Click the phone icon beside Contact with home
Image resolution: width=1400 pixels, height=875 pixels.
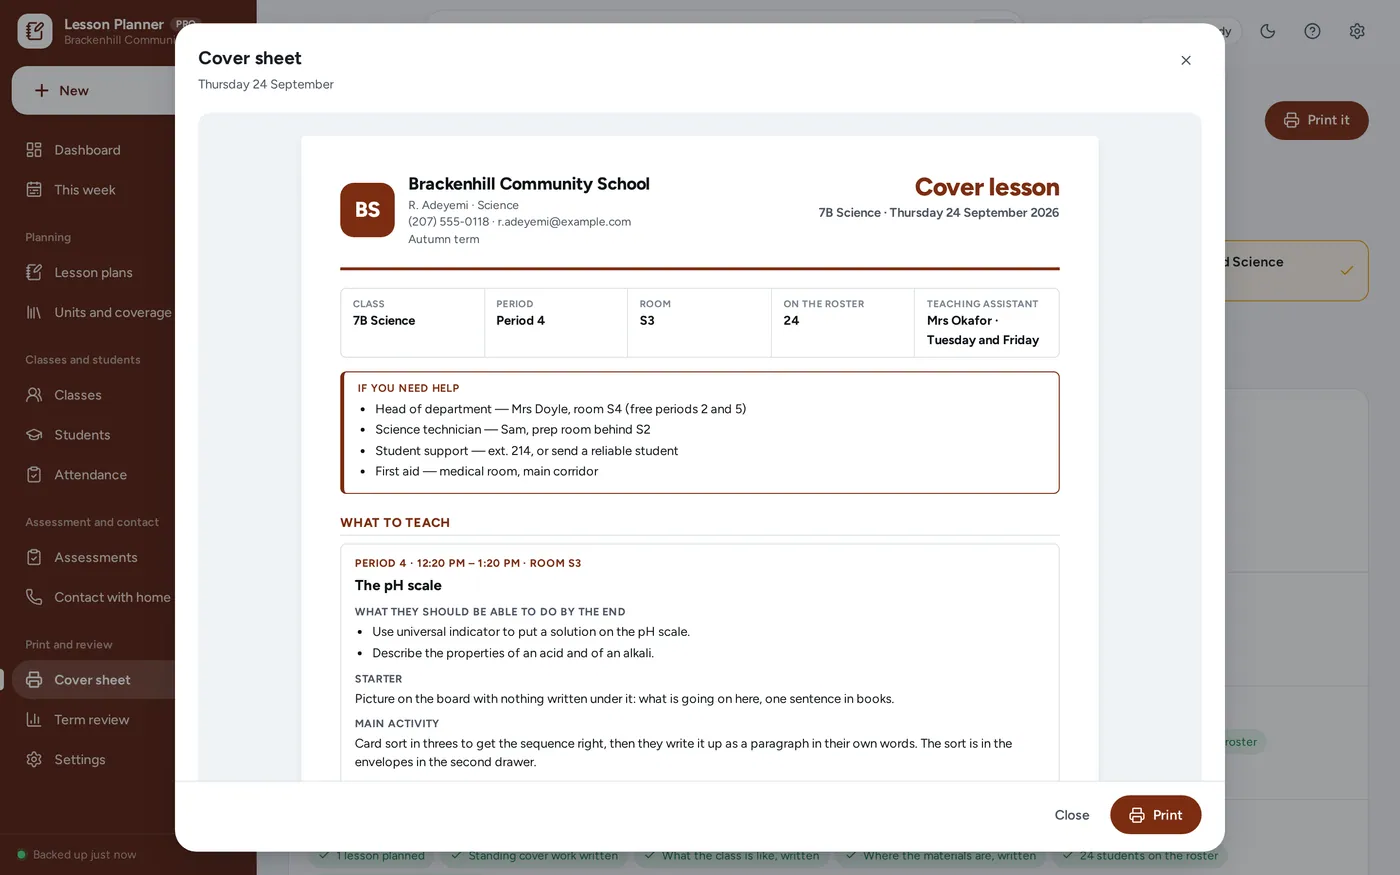coord(34,597)
